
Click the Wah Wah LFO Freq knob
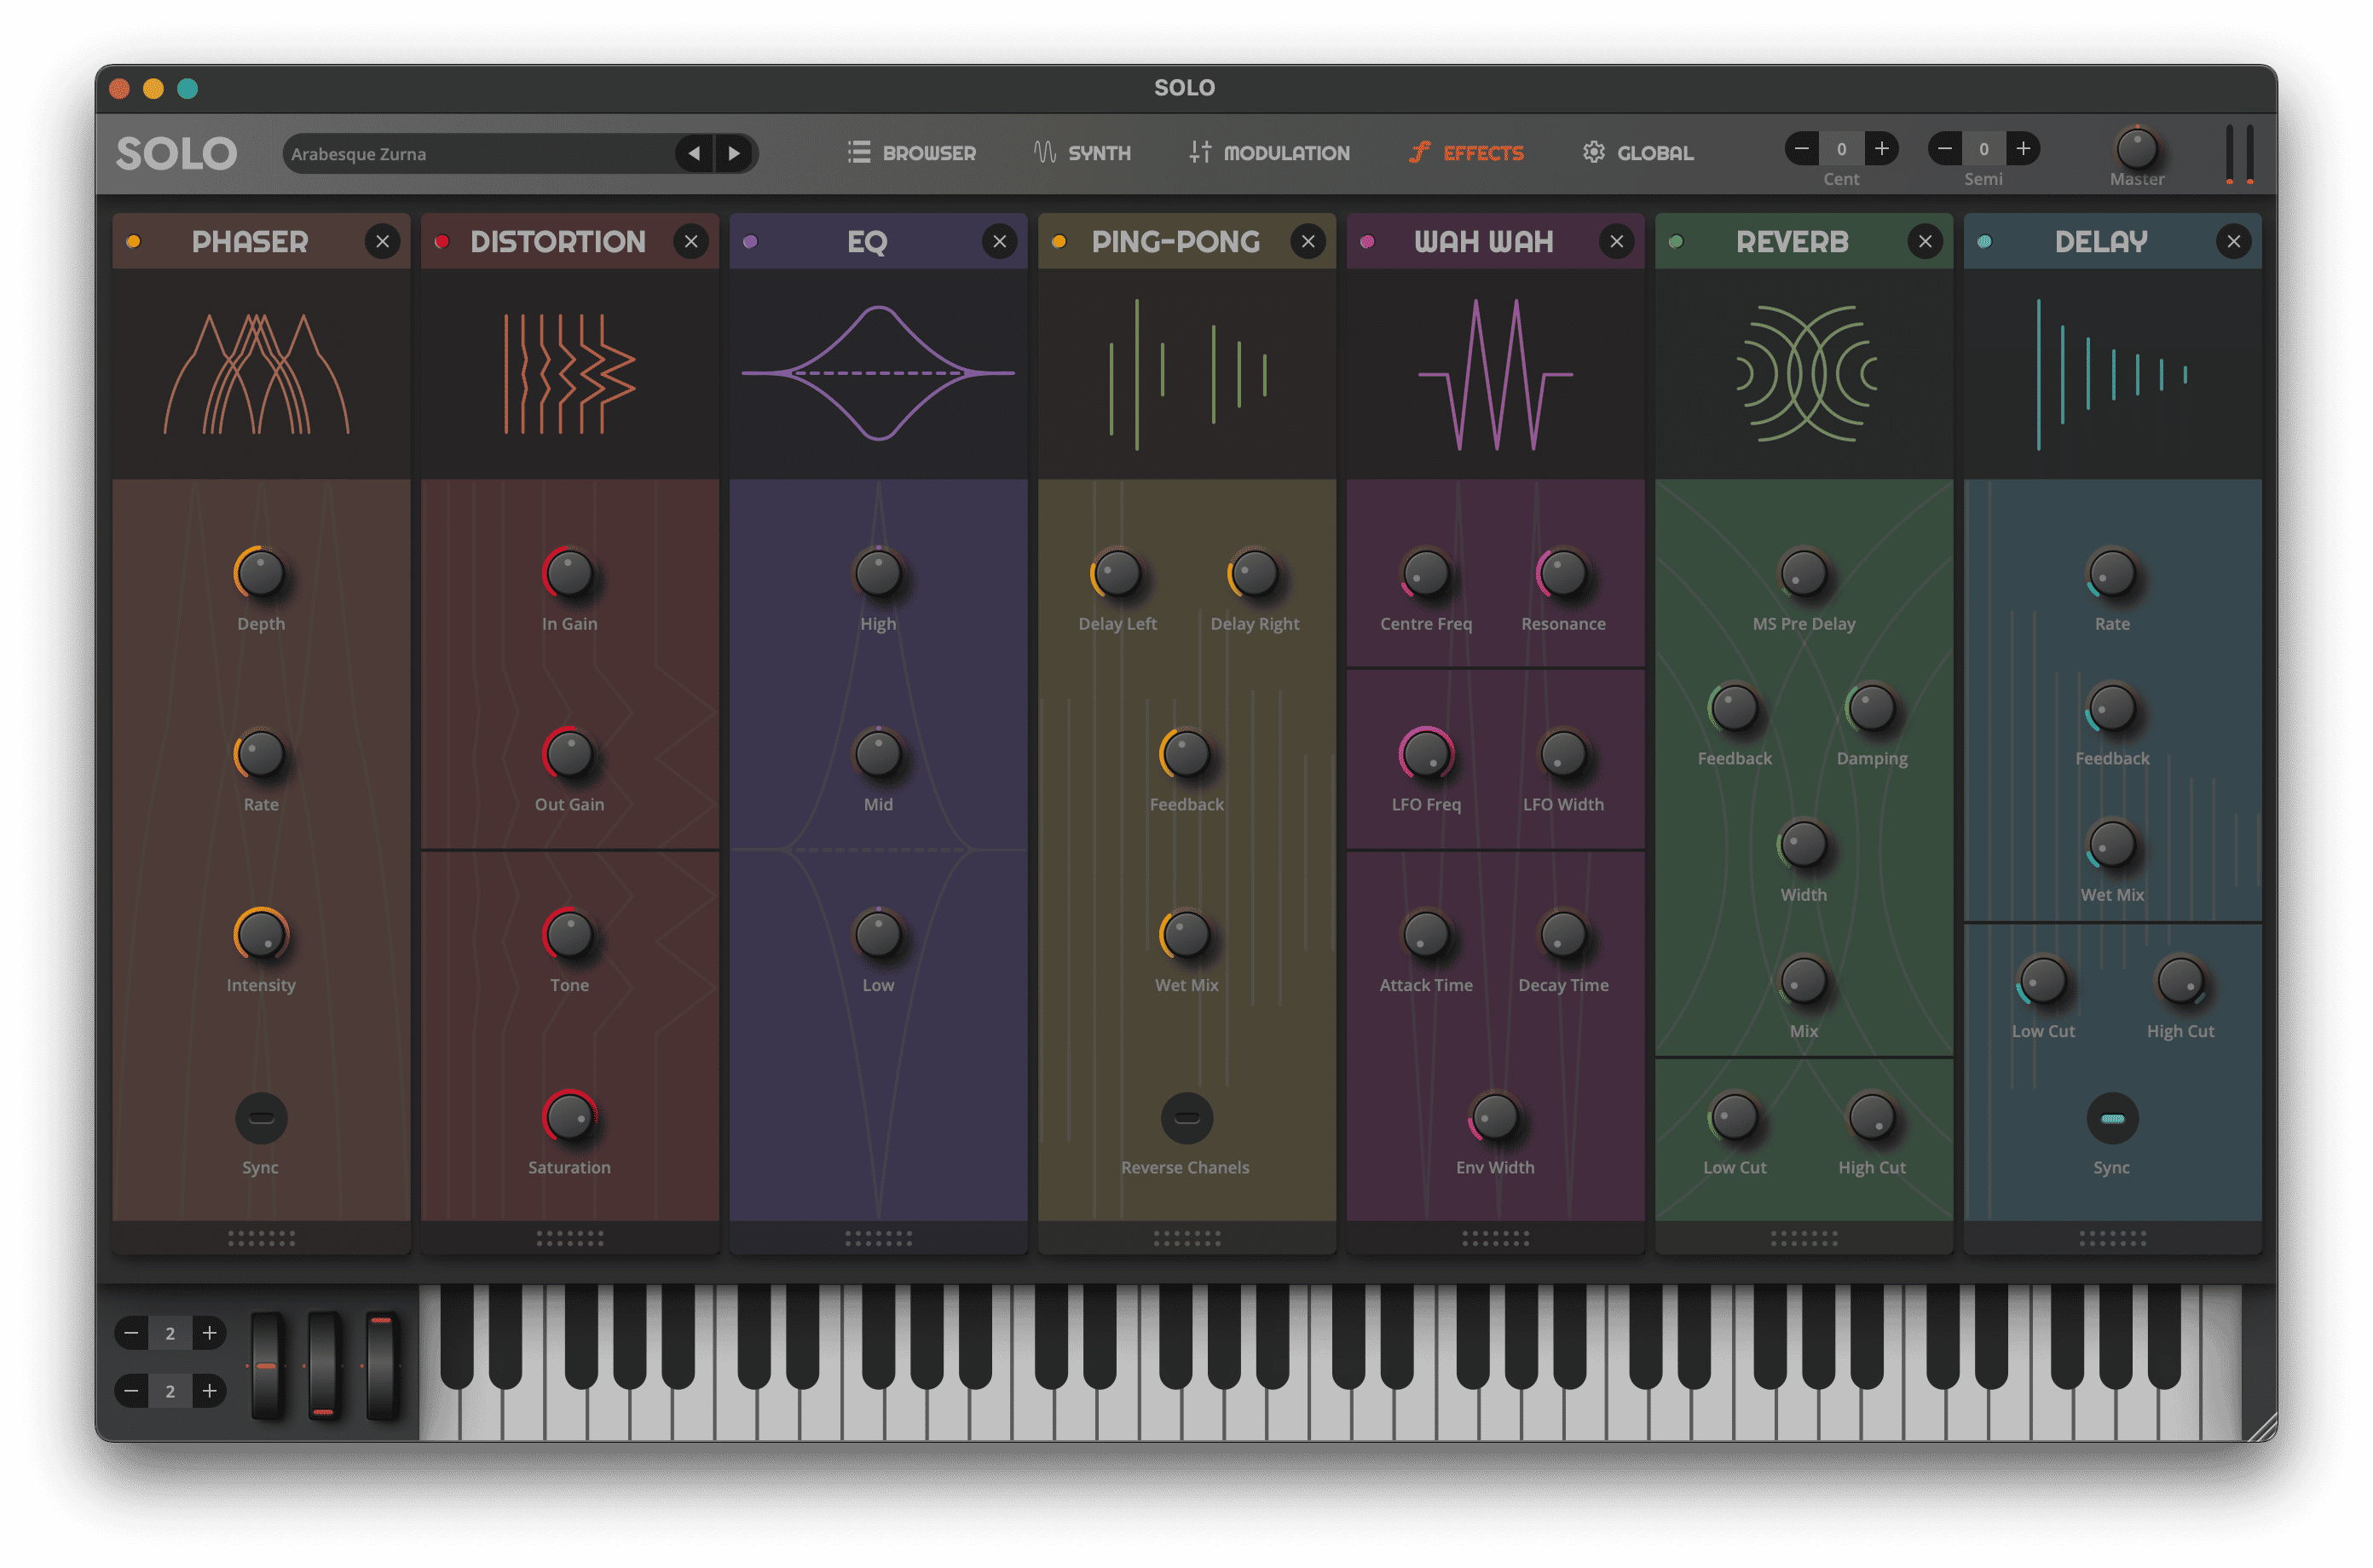[1426, 754]
